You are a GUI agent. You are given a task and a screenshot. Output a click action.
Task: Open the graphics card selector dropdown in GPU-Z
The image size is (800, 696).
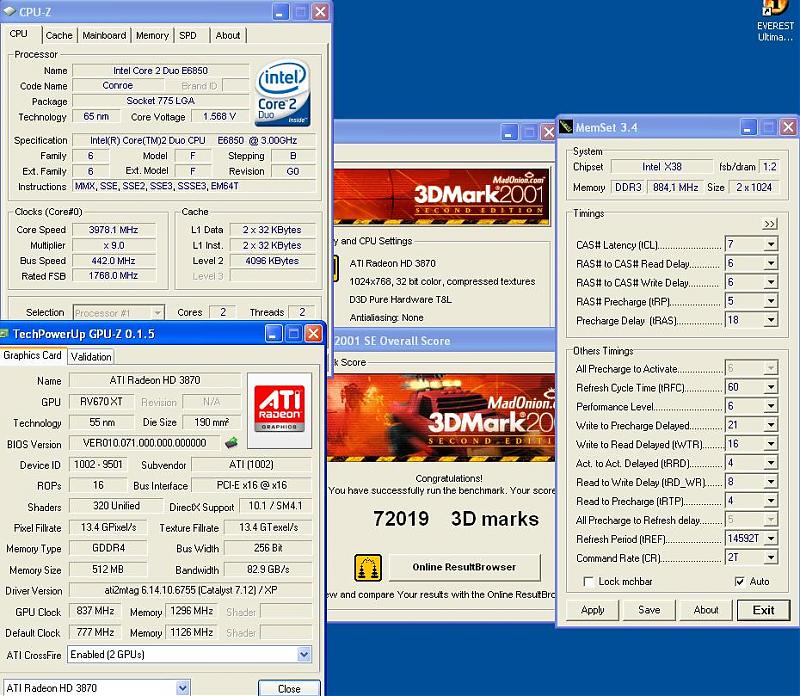click(183, 688)
